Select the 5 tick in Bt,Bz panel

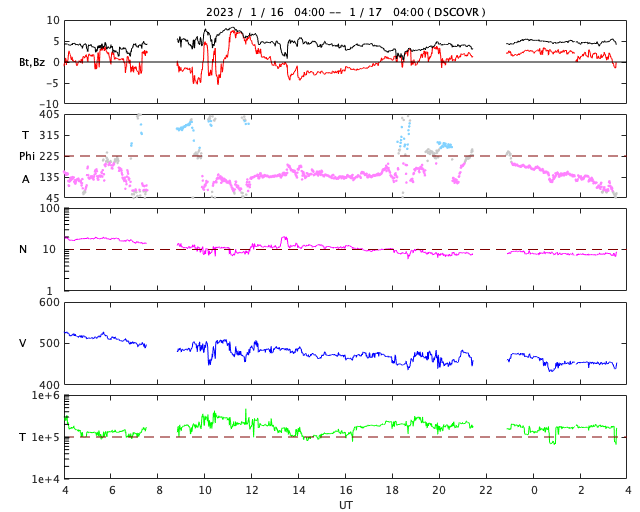pos(56,41)
